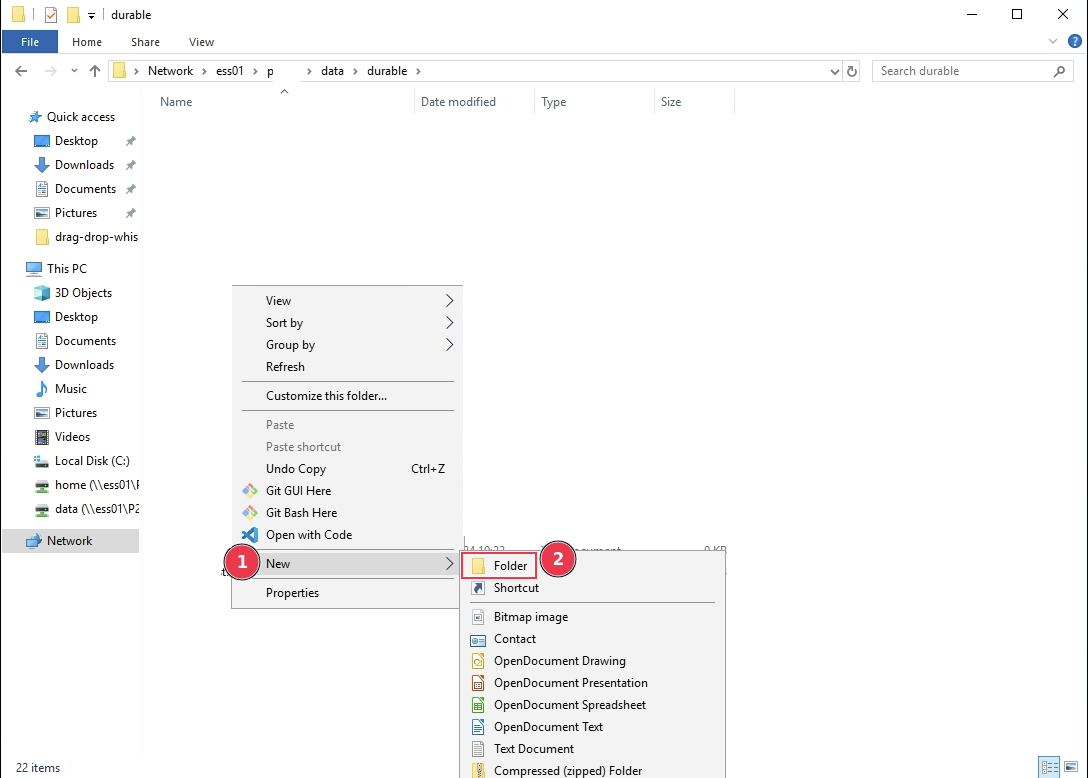Select Customize this folder... in the context menu
The width and height of the screenshot is (1088, 778).
point(326,396)
